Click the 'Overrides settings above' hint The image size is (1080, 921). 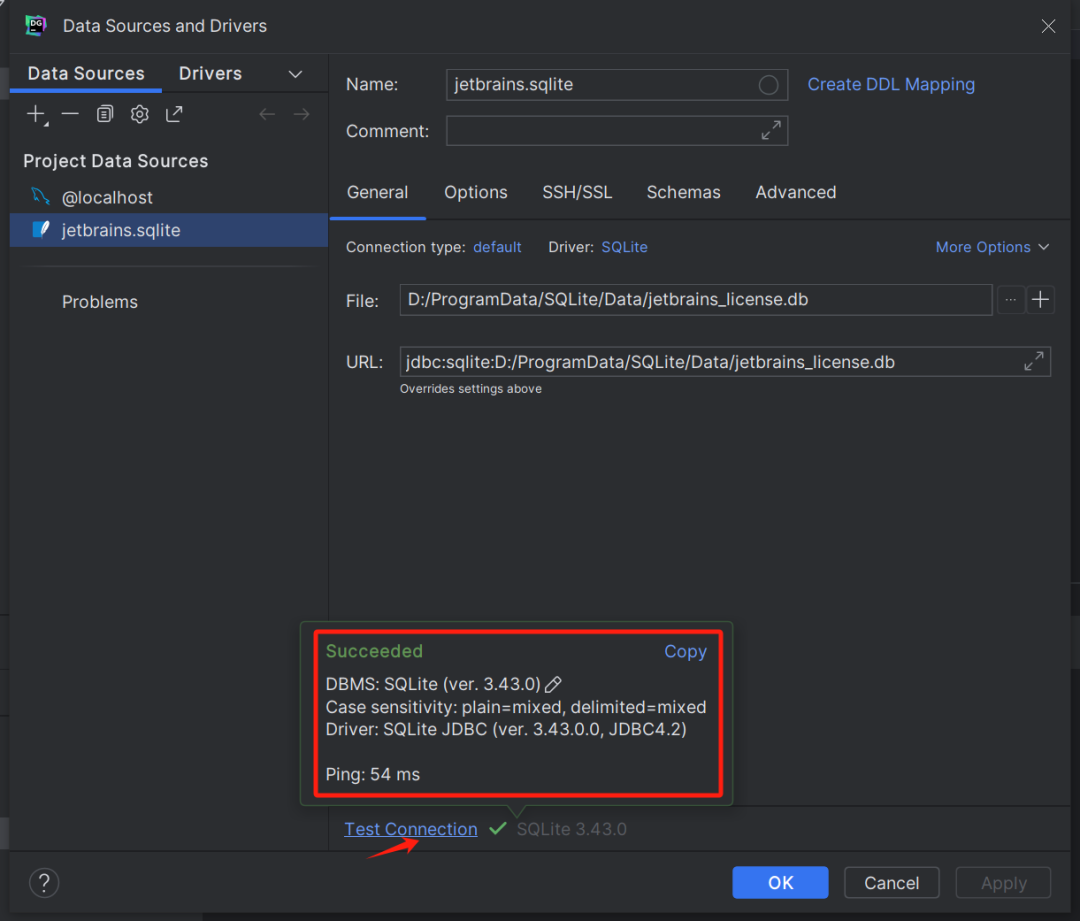coord(470,389)
